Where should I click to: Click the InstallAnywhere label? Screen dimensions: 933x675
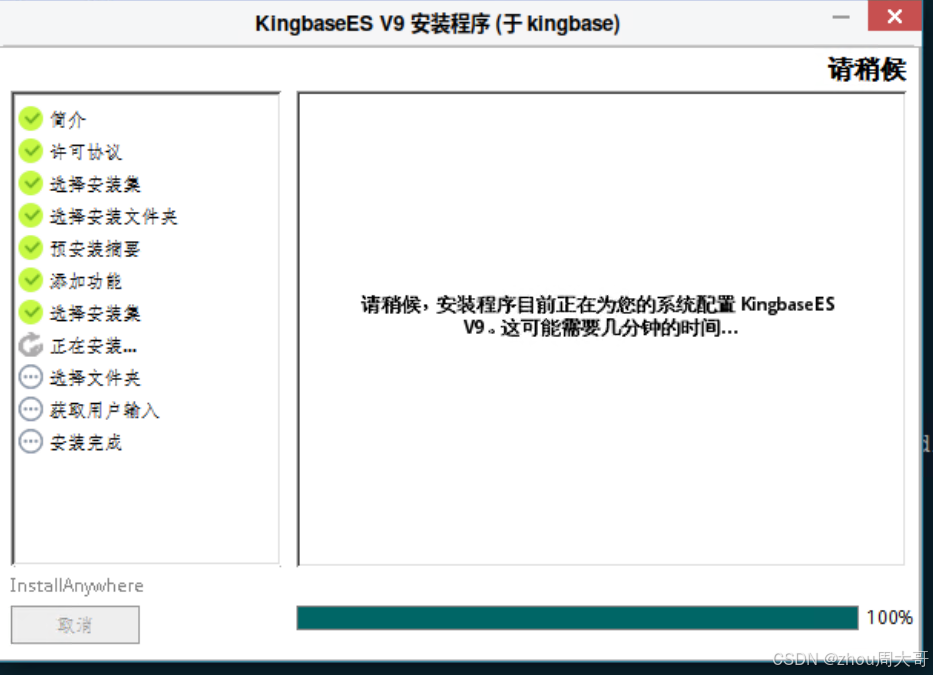(77, 586)
